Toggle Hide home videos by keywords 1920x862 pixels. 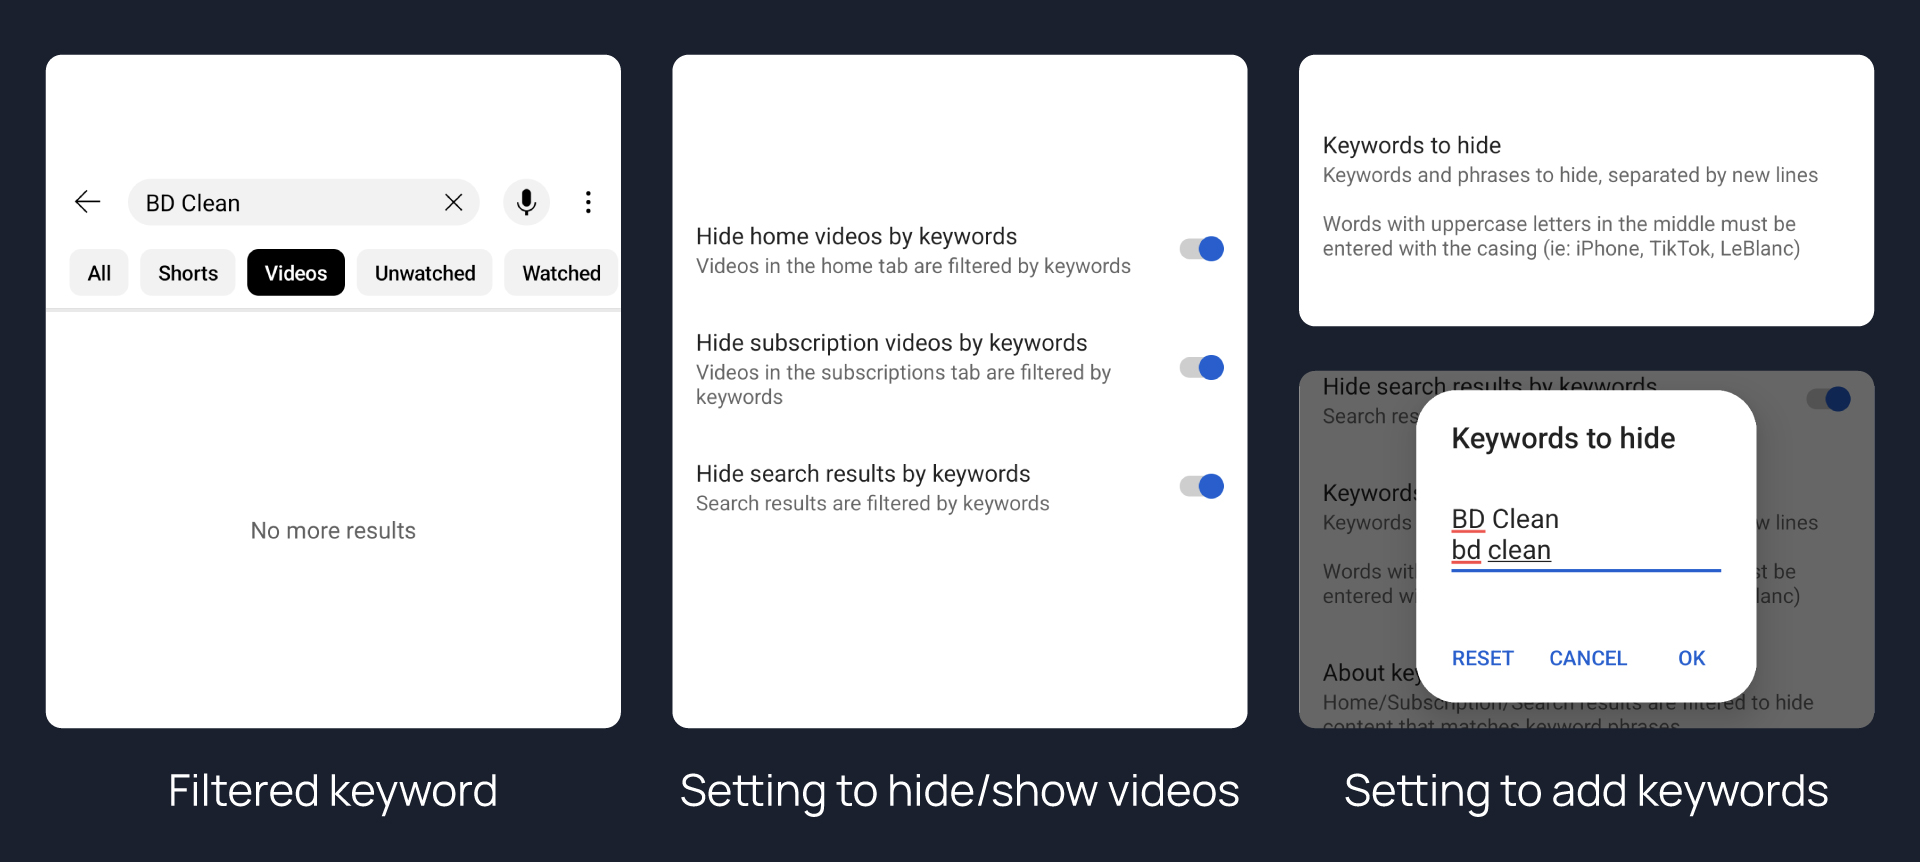[x=1202, y=249]
